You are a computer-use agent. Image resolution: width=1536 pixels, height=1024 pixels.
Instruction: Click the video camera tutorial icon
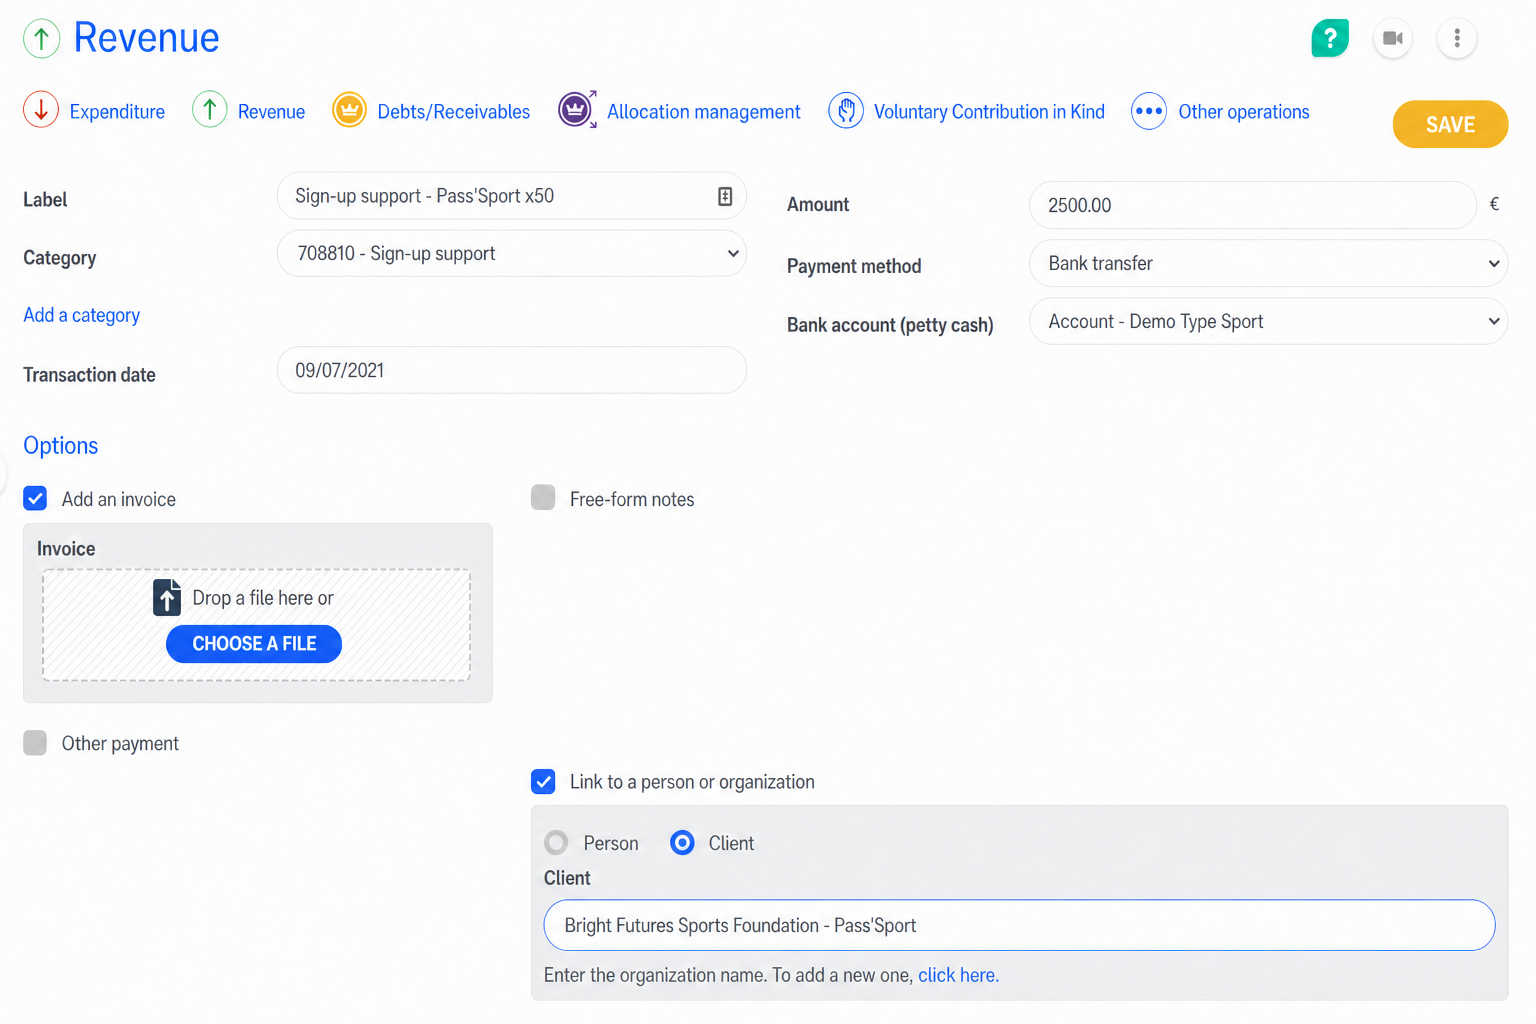click(1392, 38)
